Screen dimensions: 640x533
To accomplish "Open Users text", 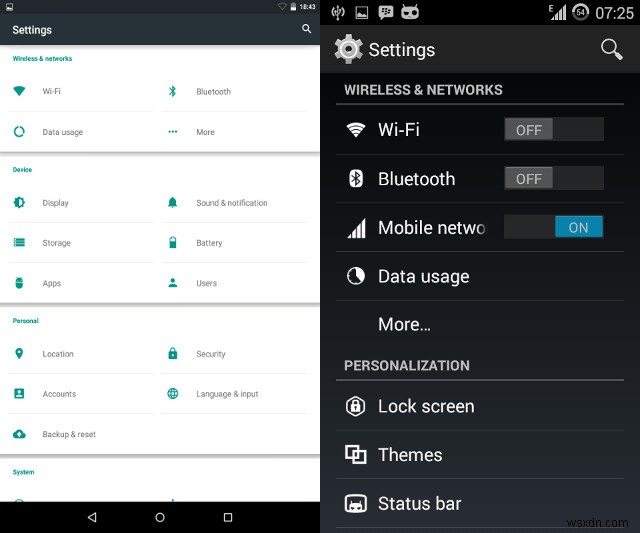I will click(207, 283).
